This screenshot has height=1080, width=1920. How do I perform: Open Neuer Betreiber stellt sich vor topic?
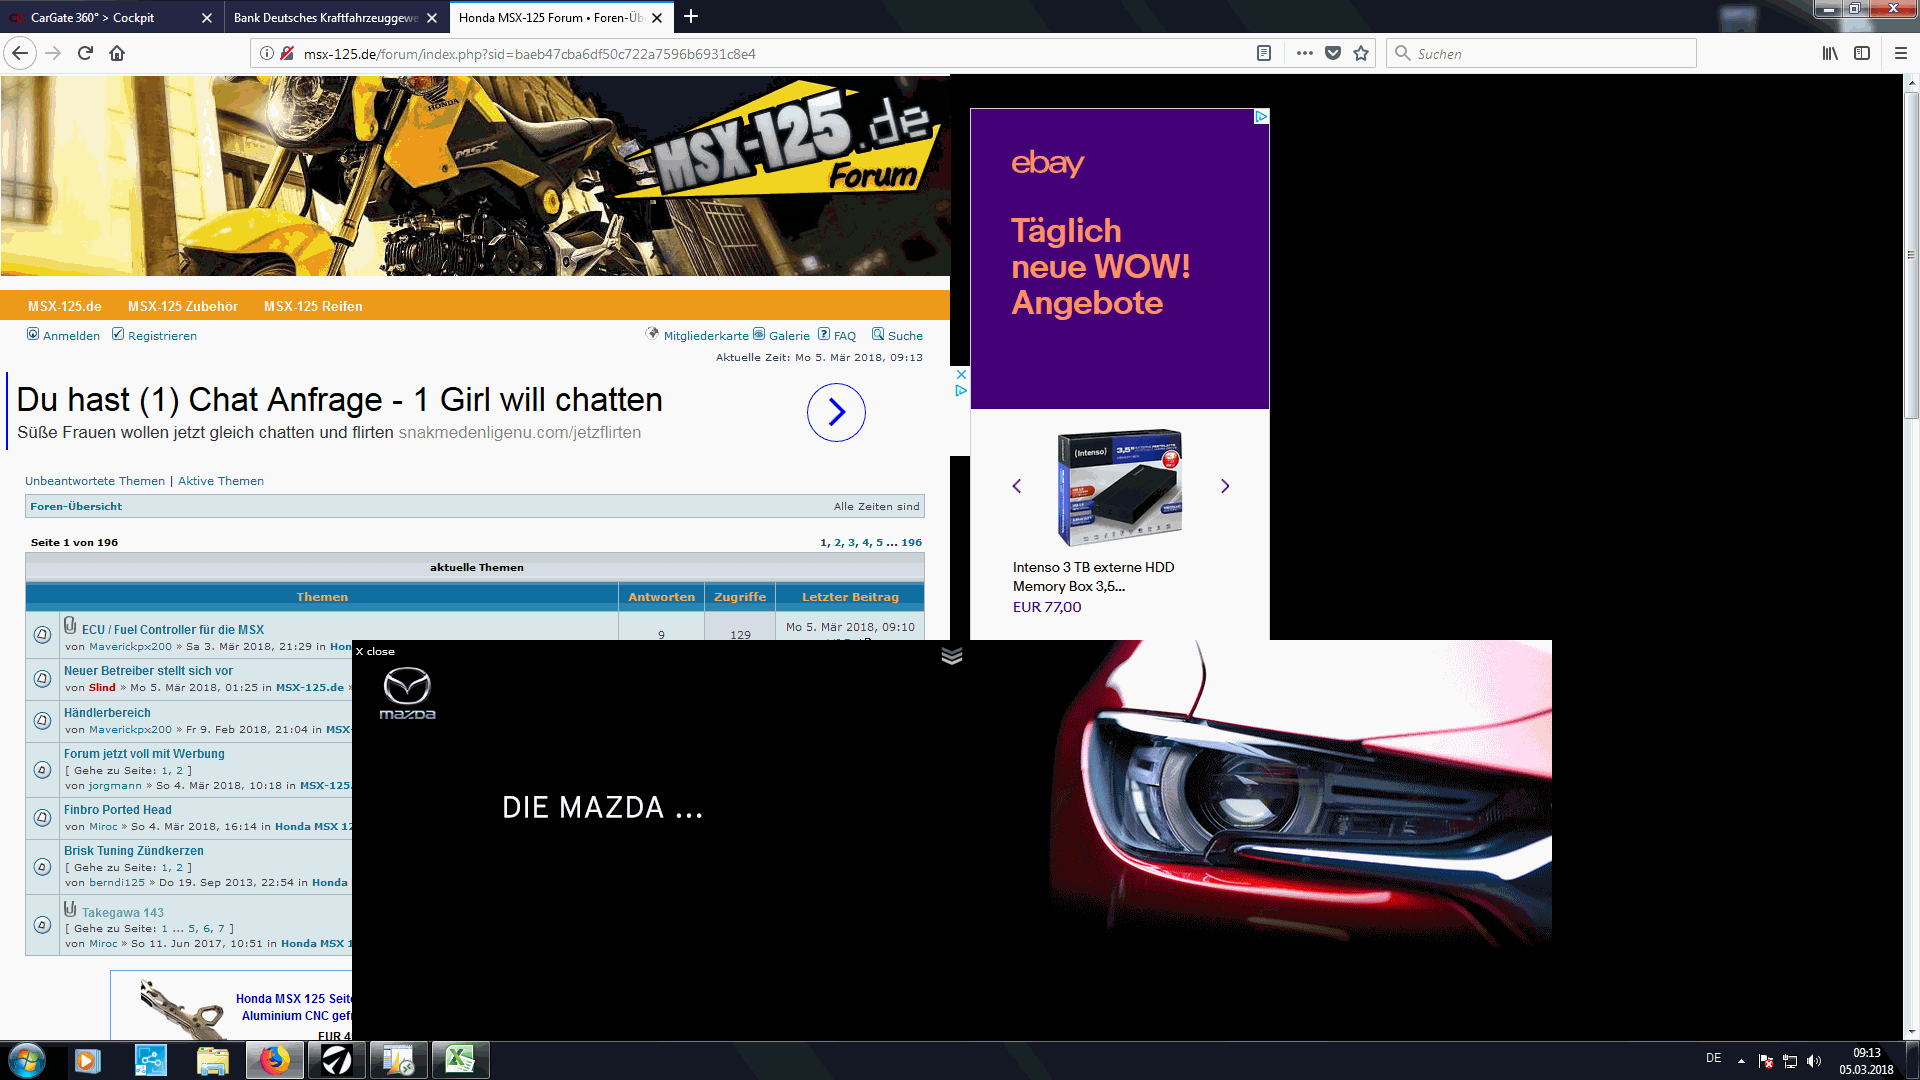pos(148,671)
